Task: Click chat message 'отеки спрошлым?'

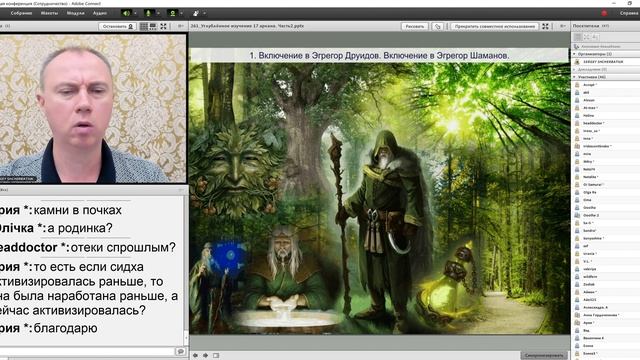Action: [124, 247]
